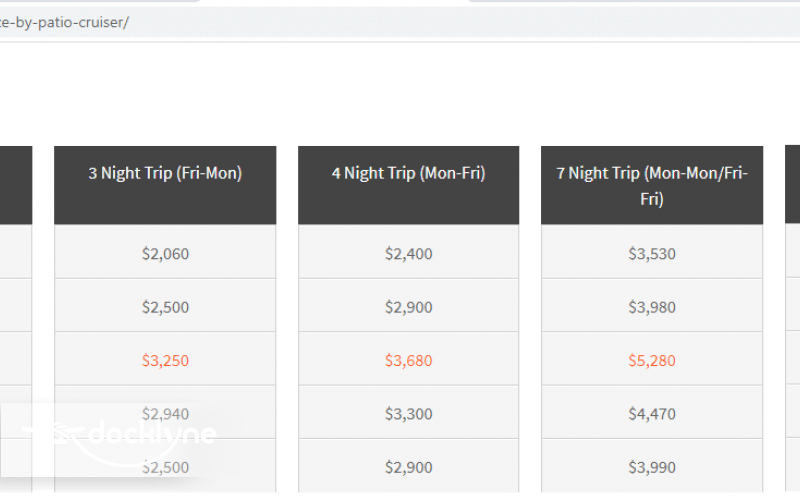Select the 3 Night Trip (Fri-Mon) header
800x500 pixels.
tap(165, 173)
